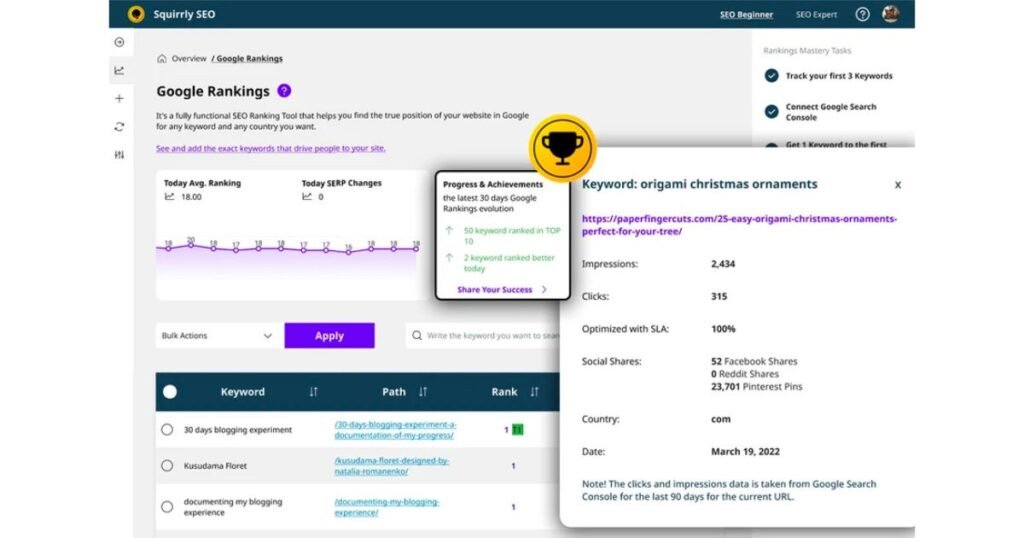
Task: Click arrow next to Share Your Success
Action: pos(544,289)
